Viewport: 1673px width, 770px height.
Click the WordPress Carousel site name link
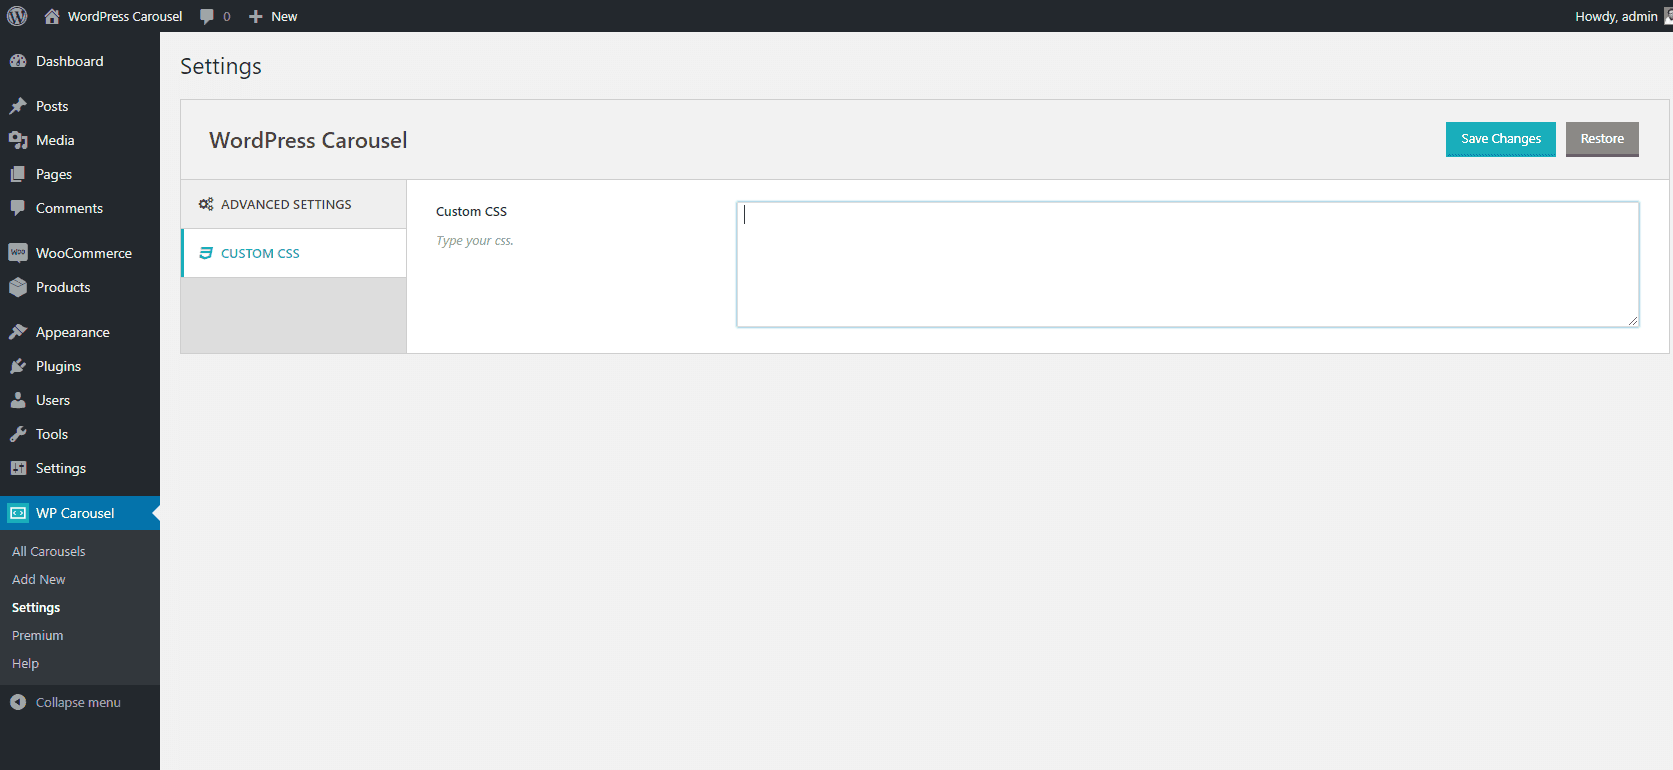[125, 16]
